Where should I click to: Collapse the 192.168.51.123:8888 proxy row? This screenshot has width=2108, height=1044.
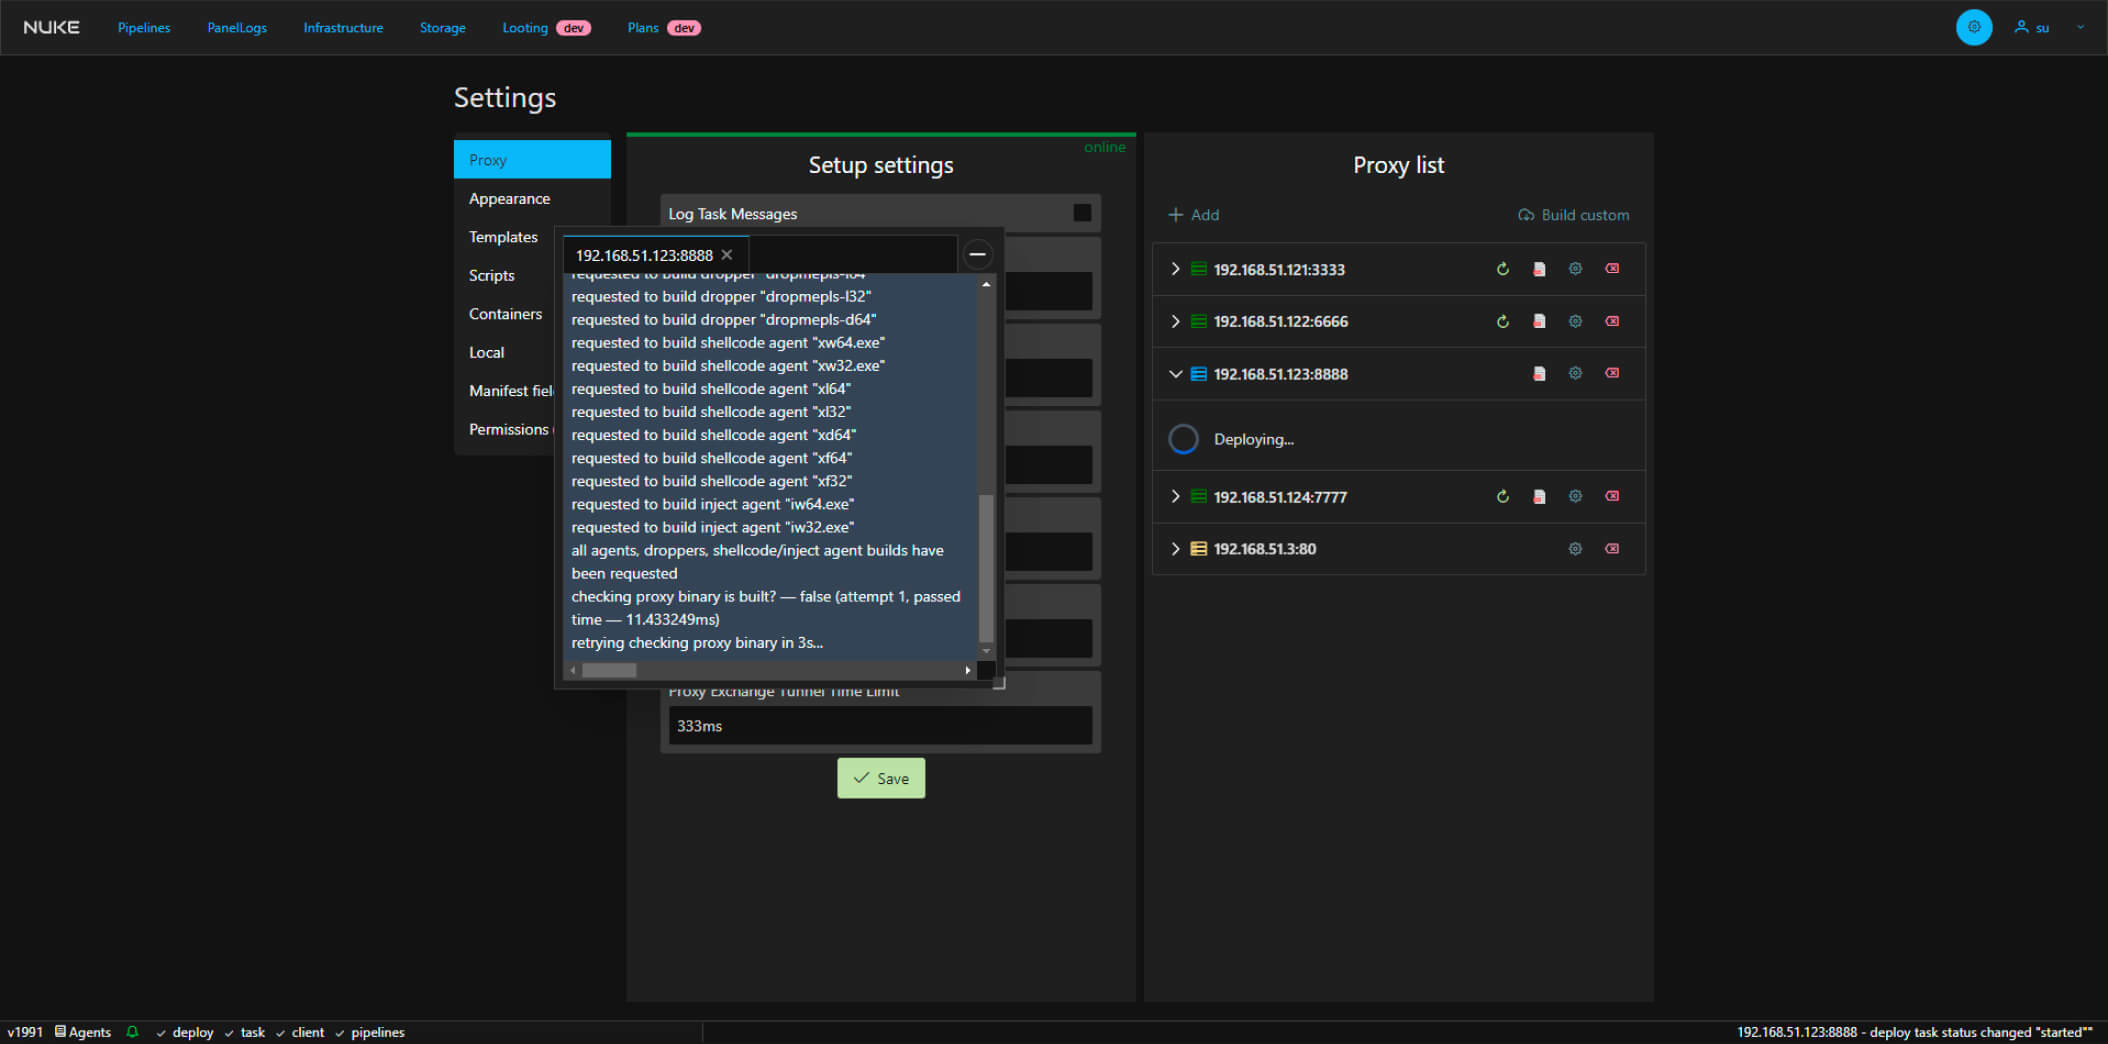tap(1175, 374)
